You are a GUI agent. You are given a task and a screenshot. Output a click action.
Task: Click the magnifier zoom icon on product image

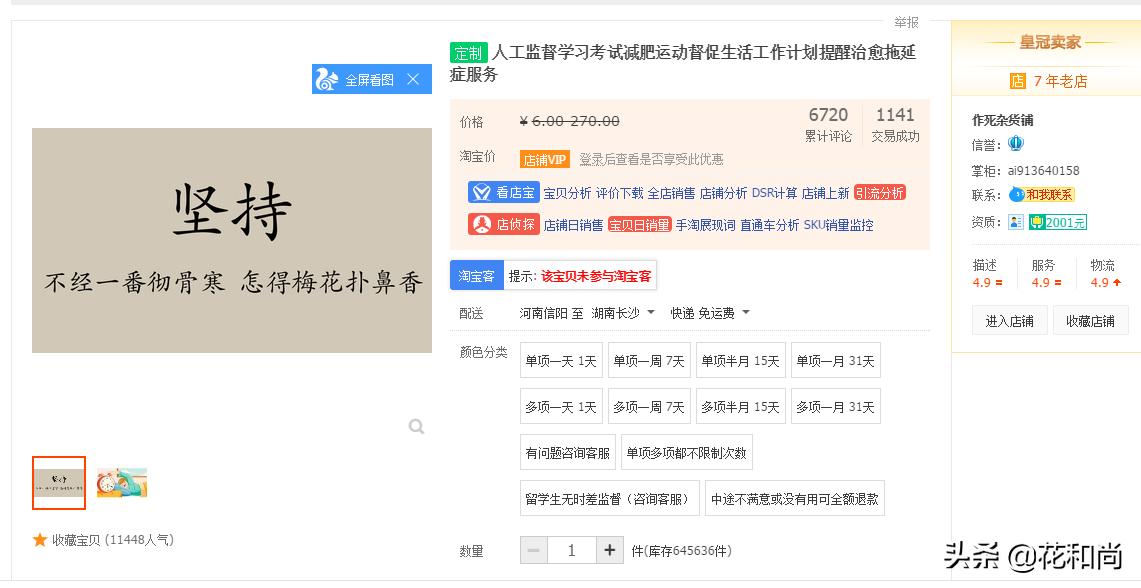(416, 426)
